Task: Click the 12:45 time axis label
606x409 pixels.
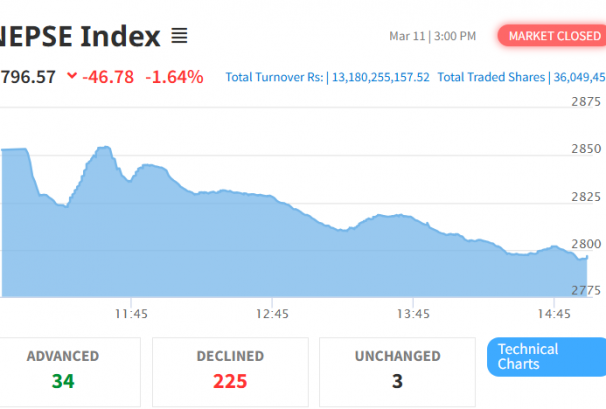Action: (273, 314)
